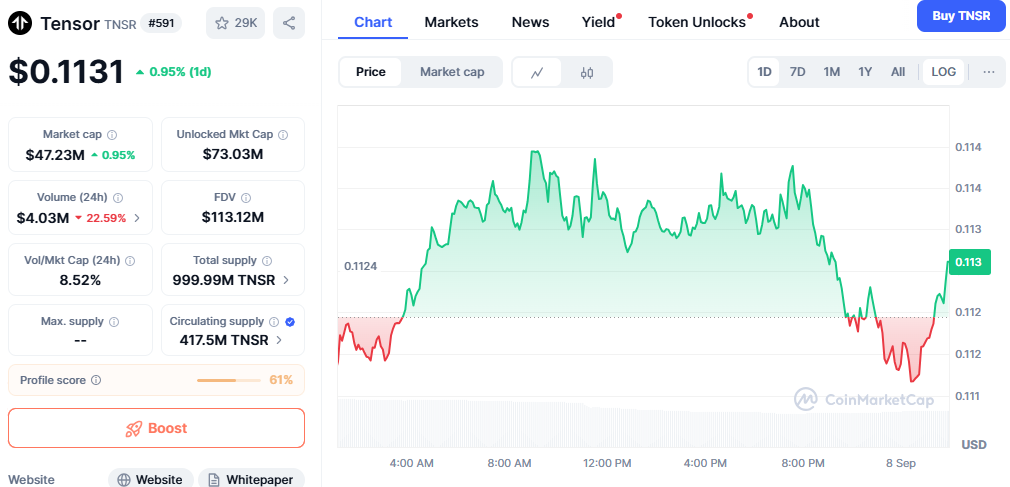The width and height of the screenshot is (1010, 487).
Task: Click Market cap info icon
Action: tap(112, 135)
